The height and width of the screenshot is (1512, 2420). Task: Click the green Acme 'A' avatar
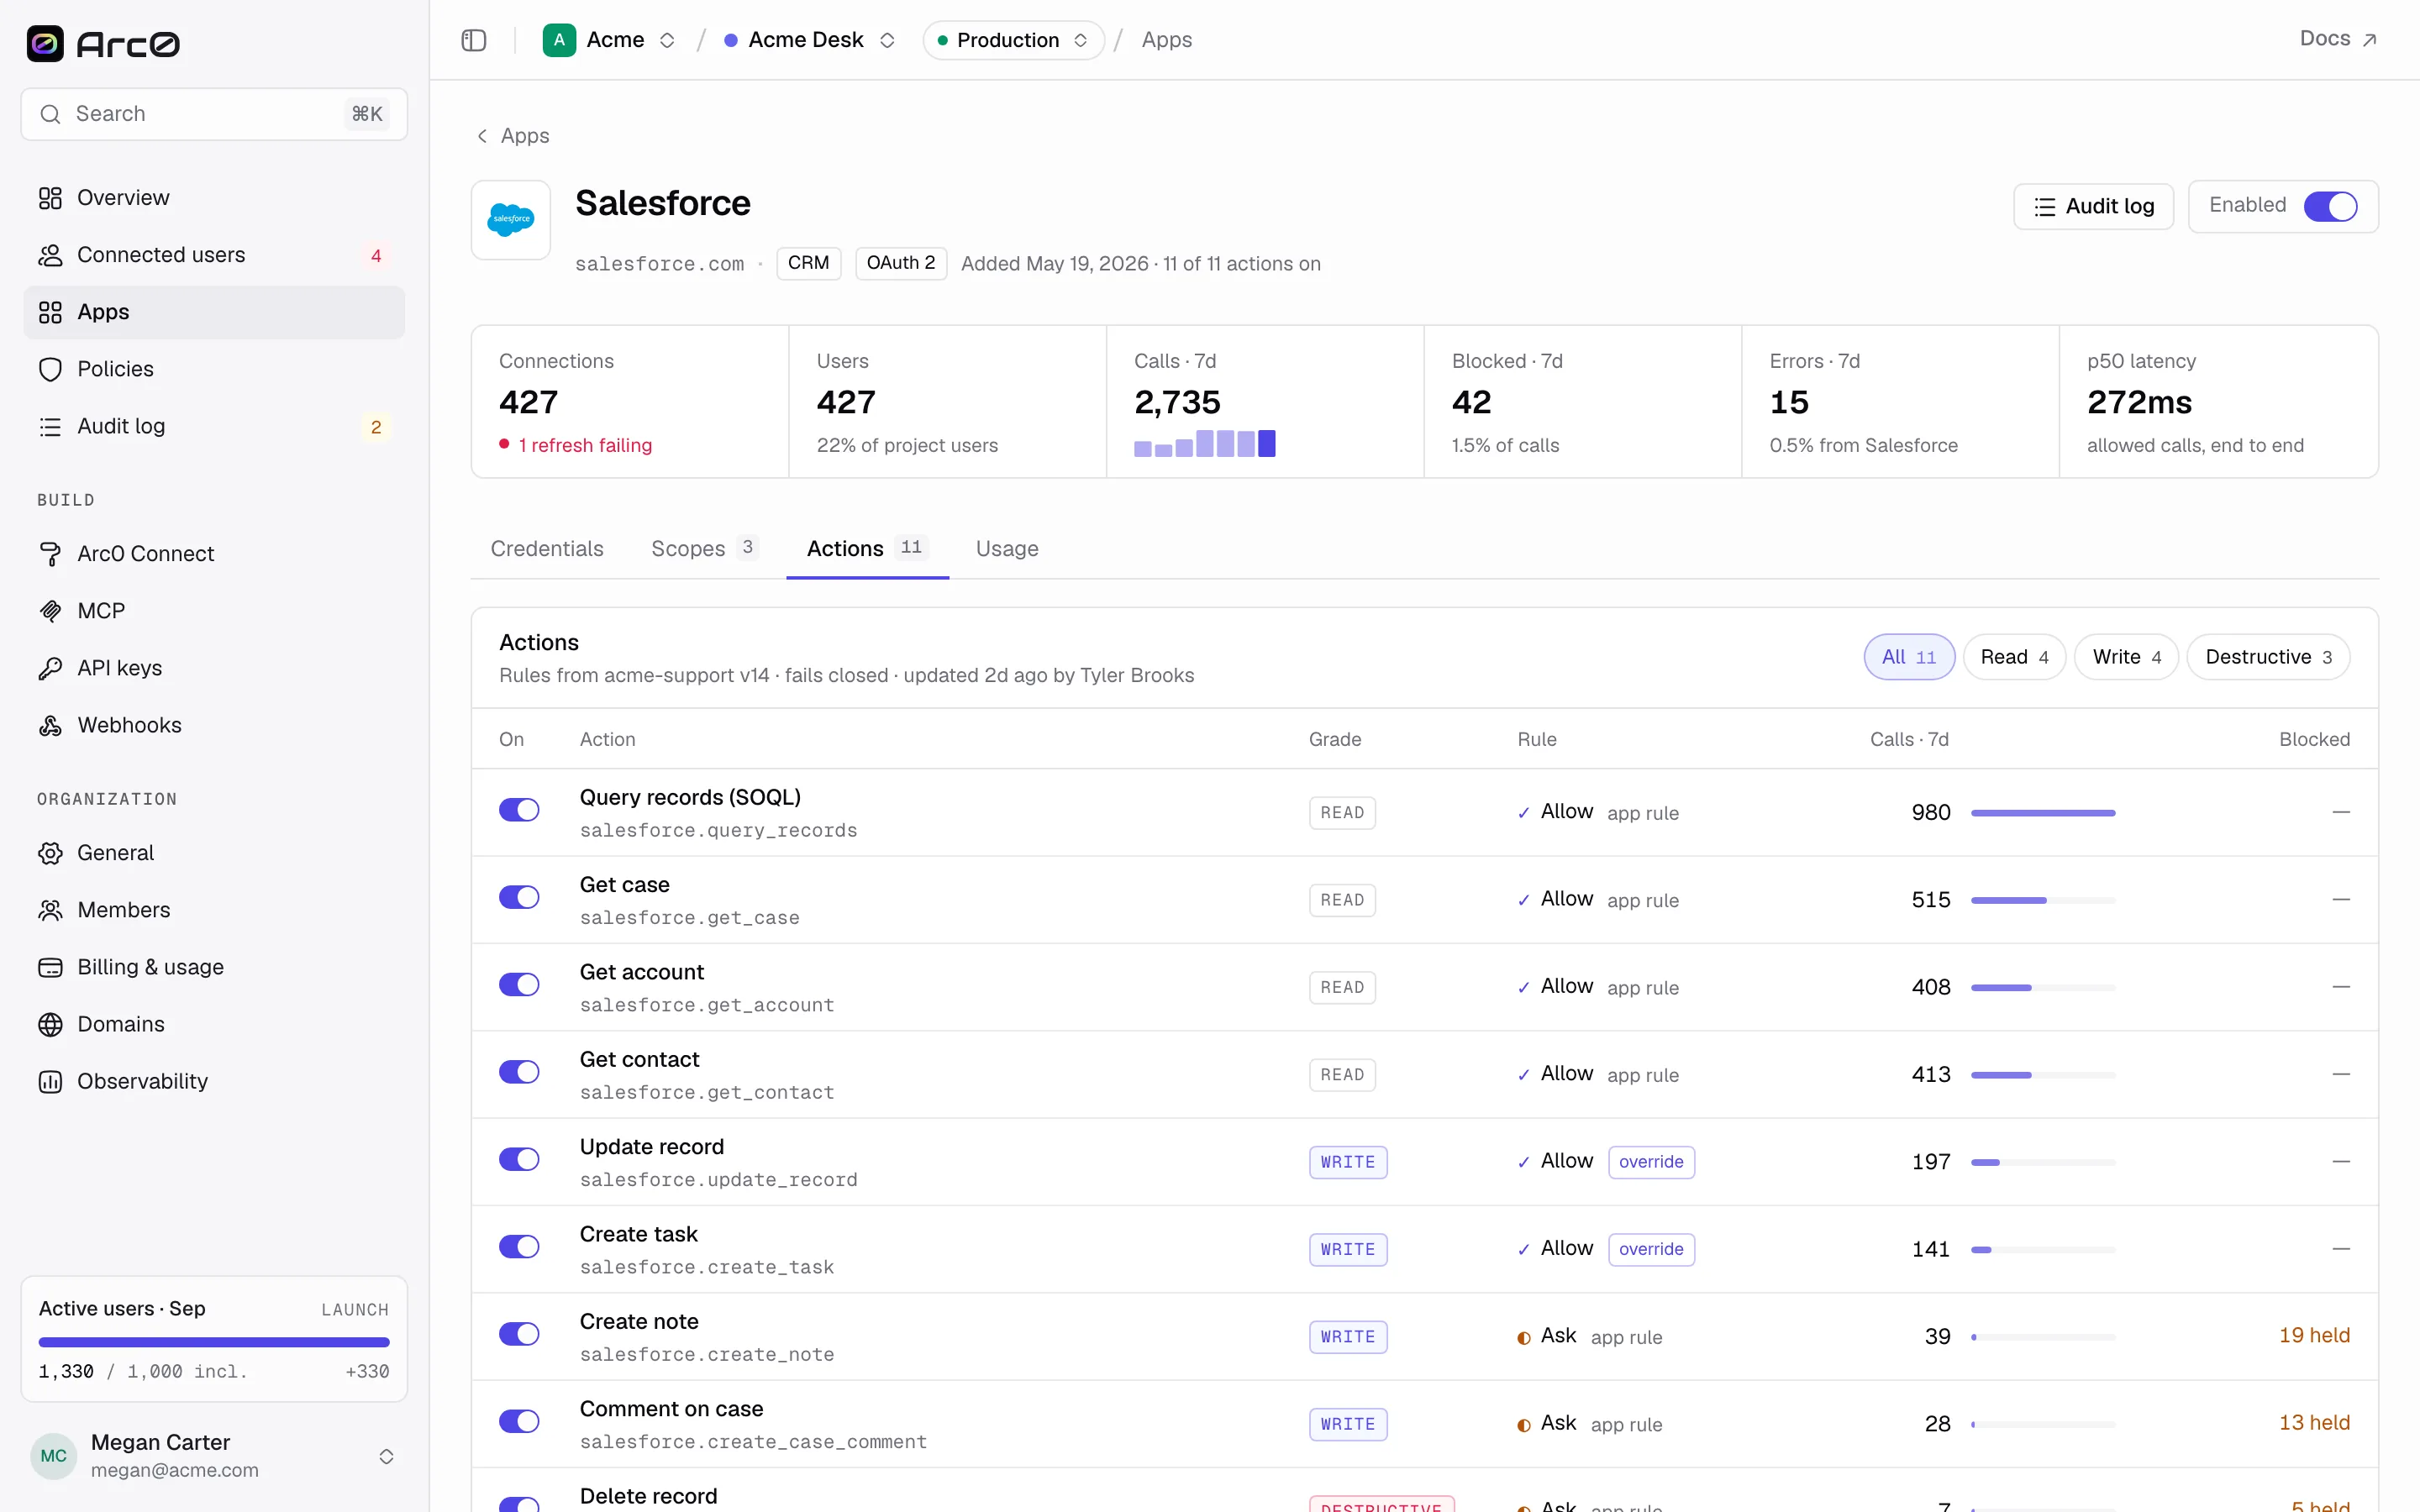coord(559,40)
